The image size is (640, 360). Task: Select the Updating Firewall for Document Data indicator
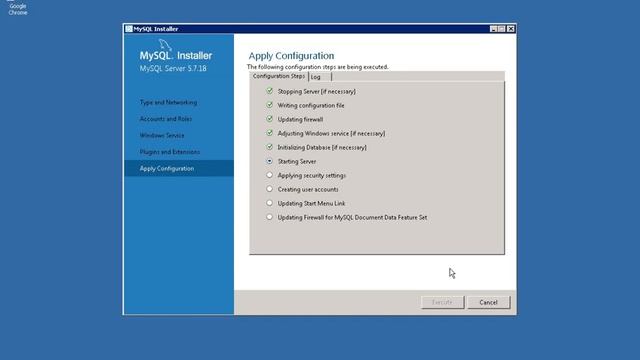point(269,217)
